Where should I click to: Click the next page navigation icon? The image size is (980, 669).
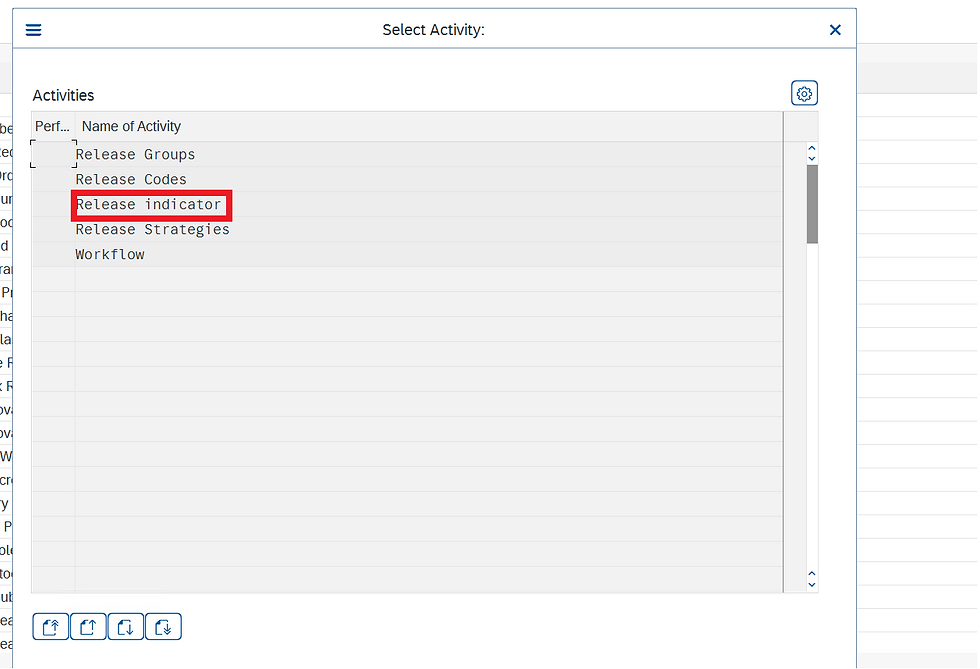(x=126, y=626)
